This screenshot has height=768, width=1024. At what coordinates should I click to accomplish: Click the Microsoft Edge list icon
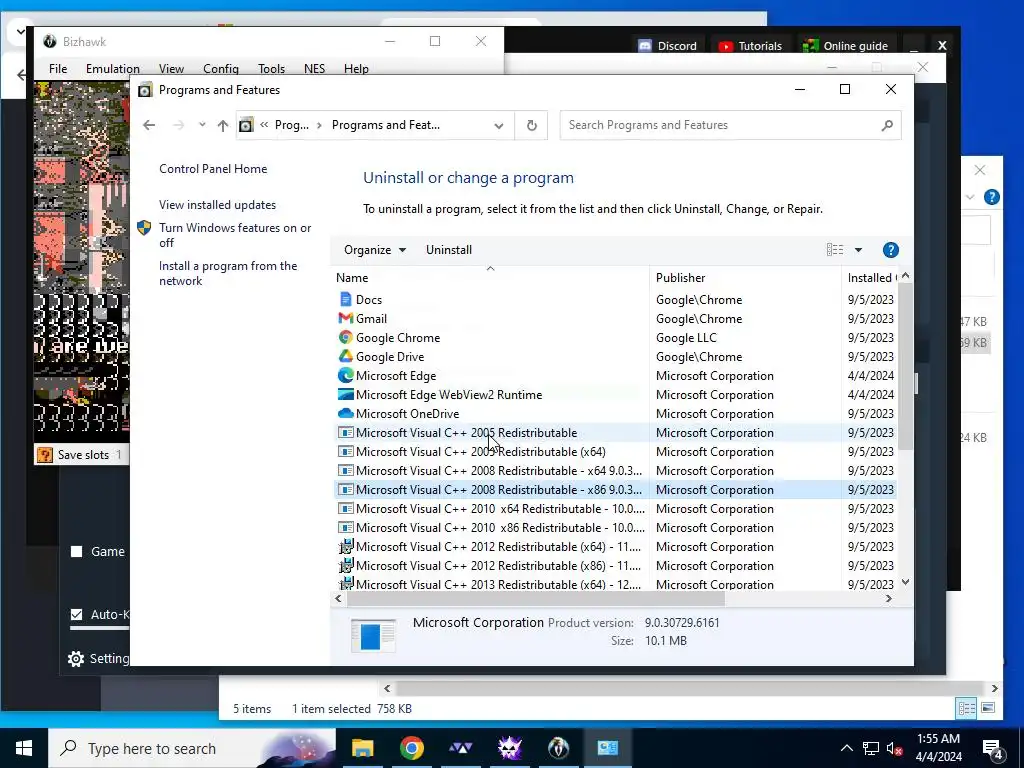pyautogui.click(x=345, y=376)
